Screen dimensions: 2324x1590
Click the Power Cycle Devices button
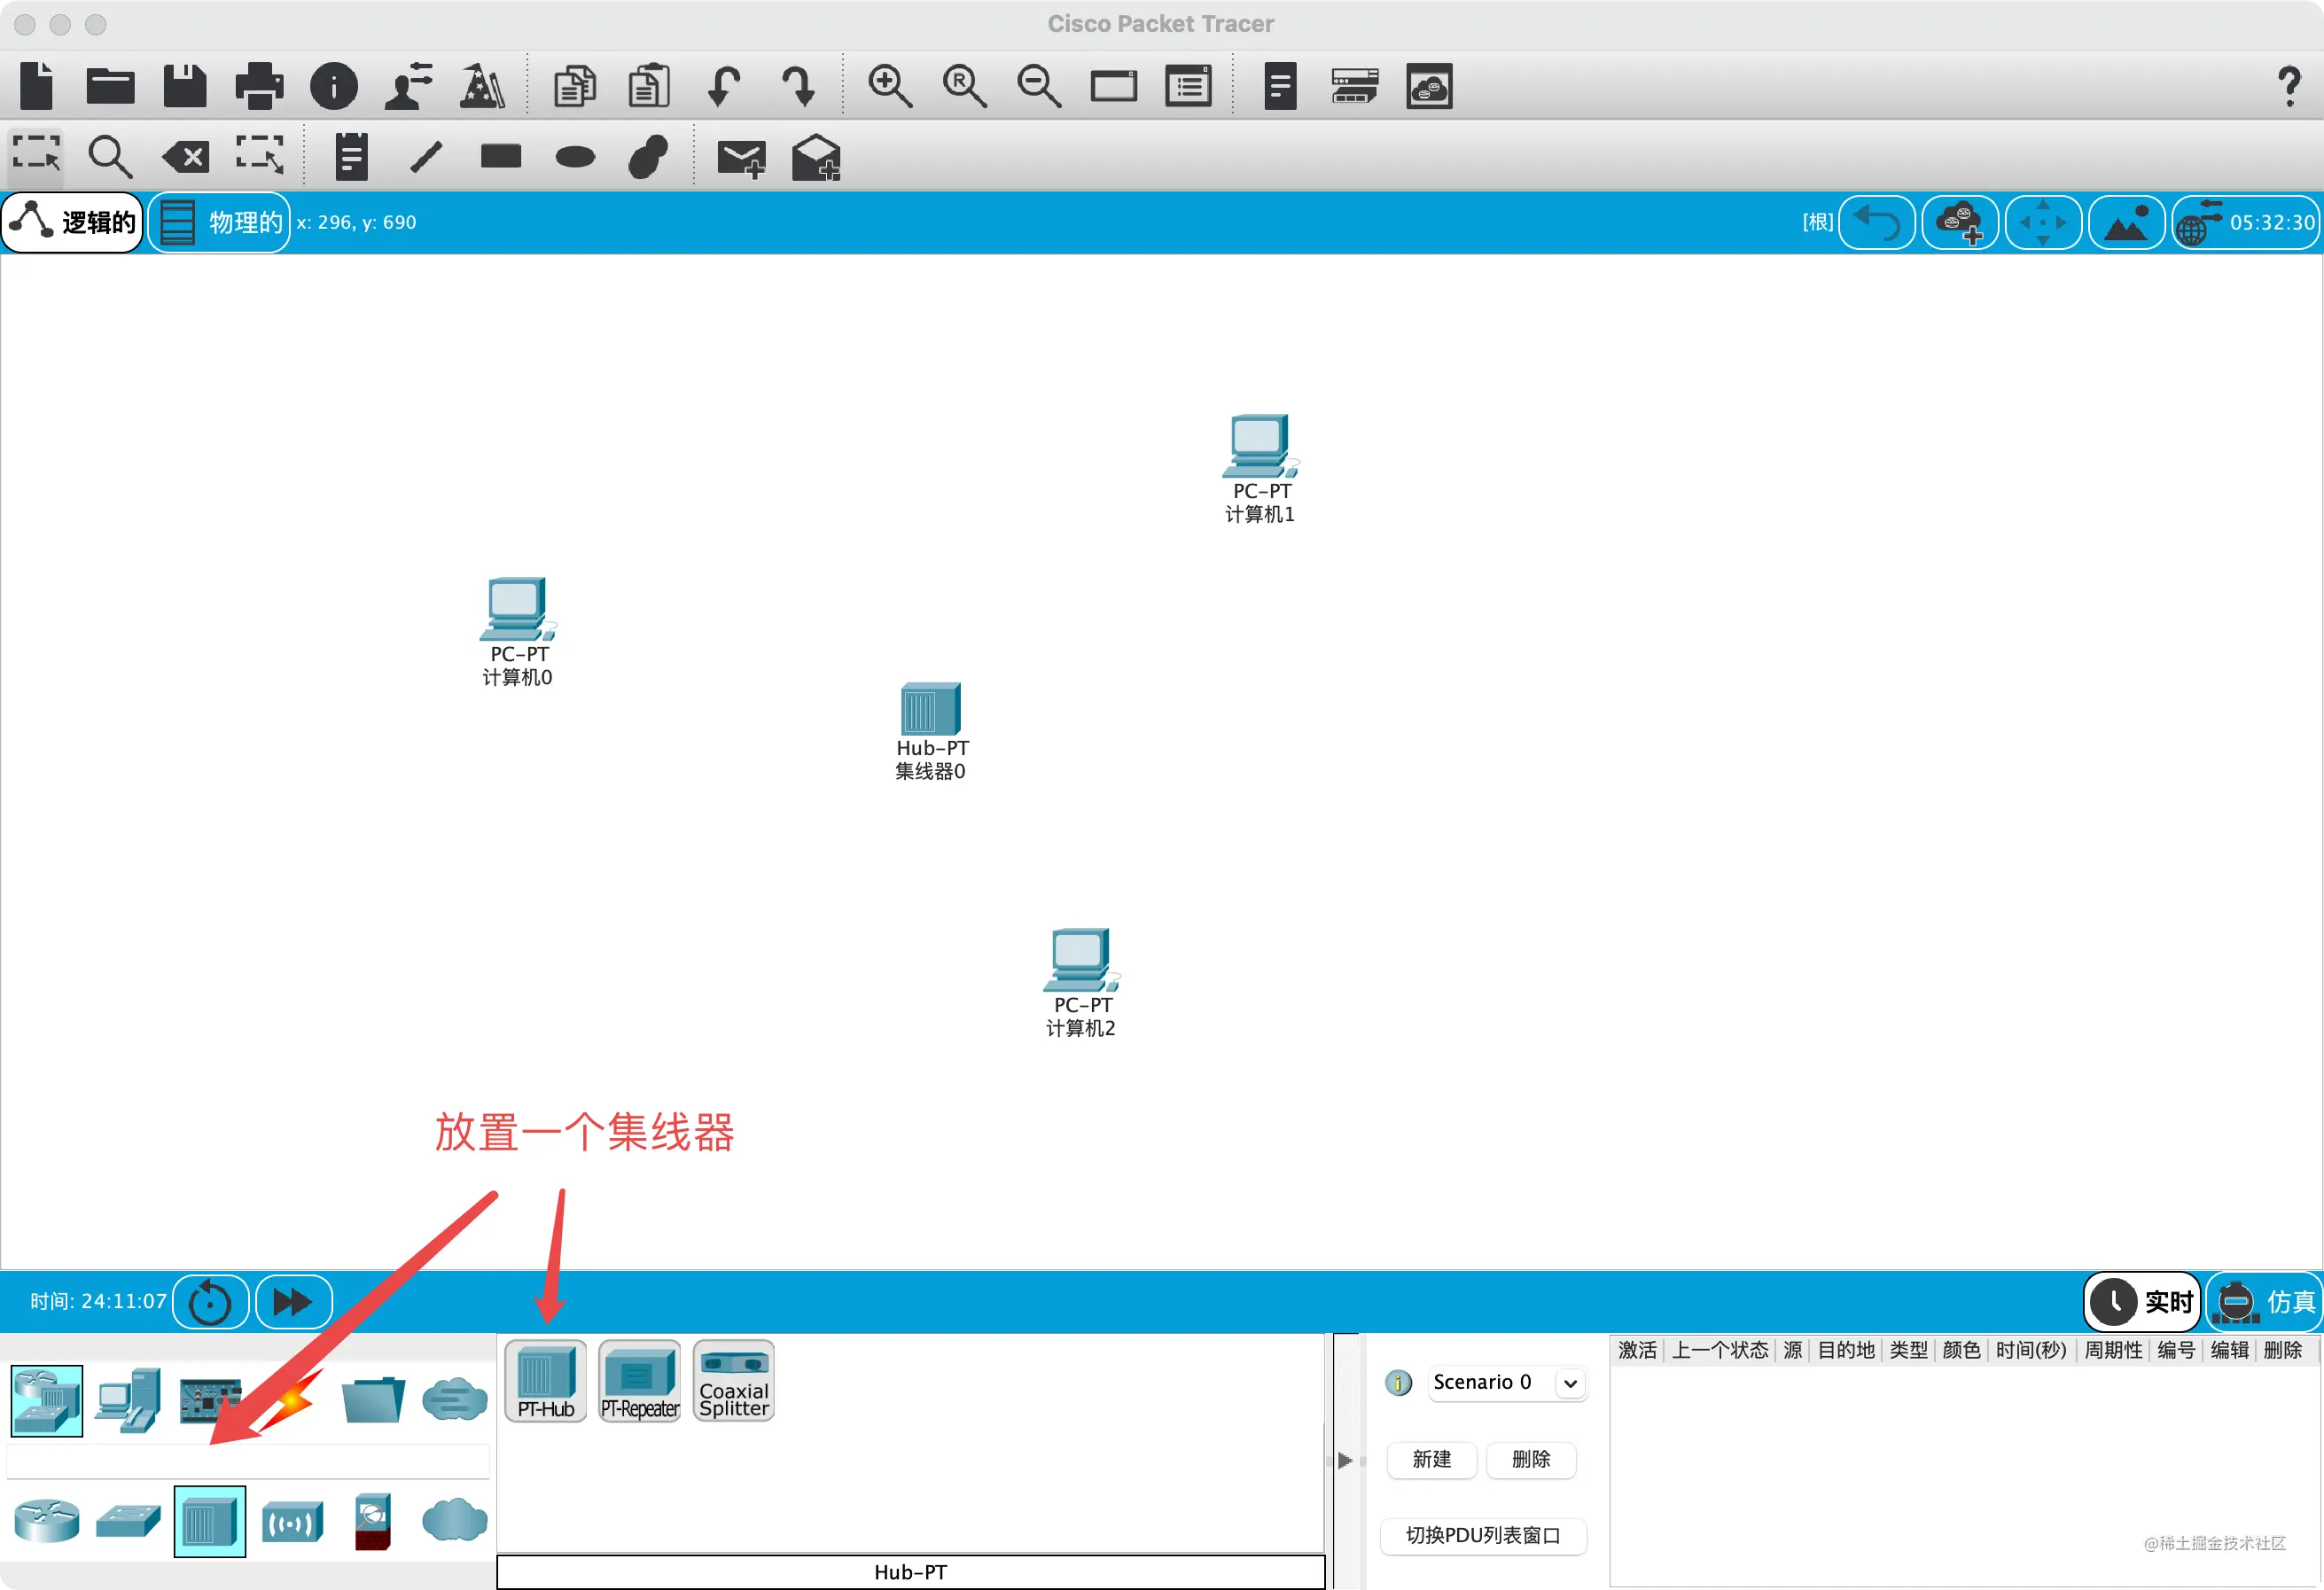[x=210, y=1301]
